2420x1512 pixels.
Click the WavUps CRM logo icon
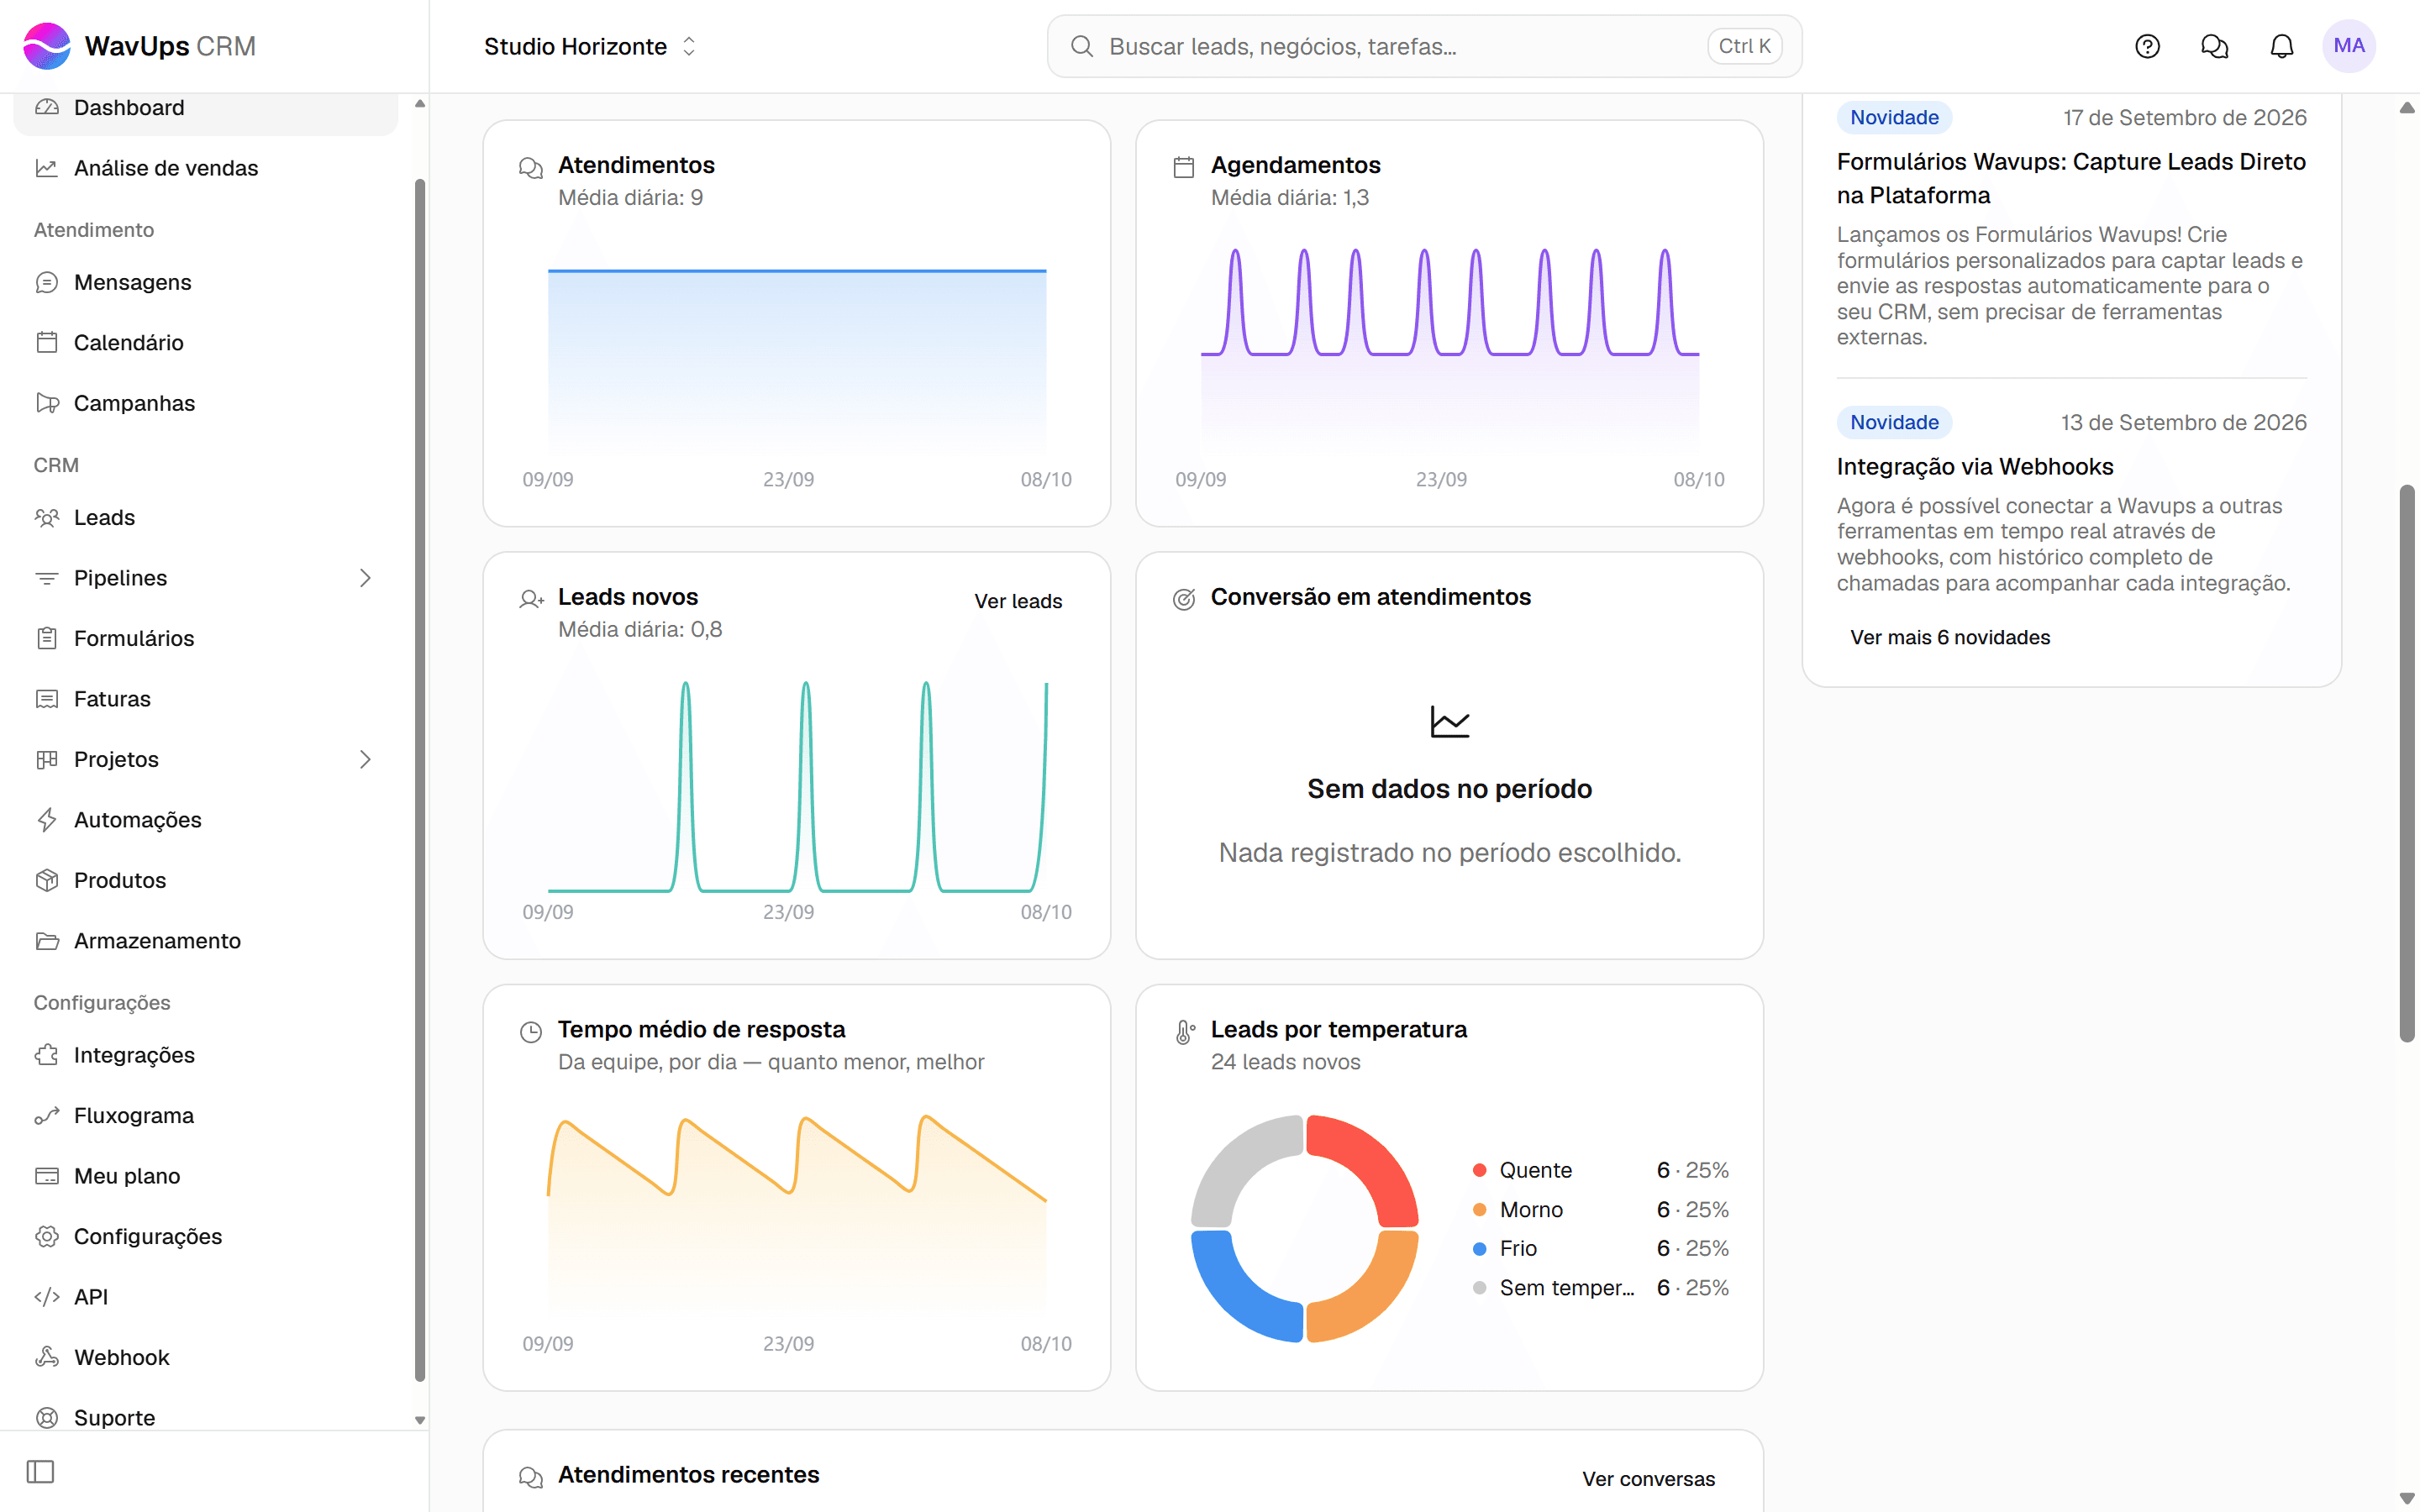pos(47,46)
